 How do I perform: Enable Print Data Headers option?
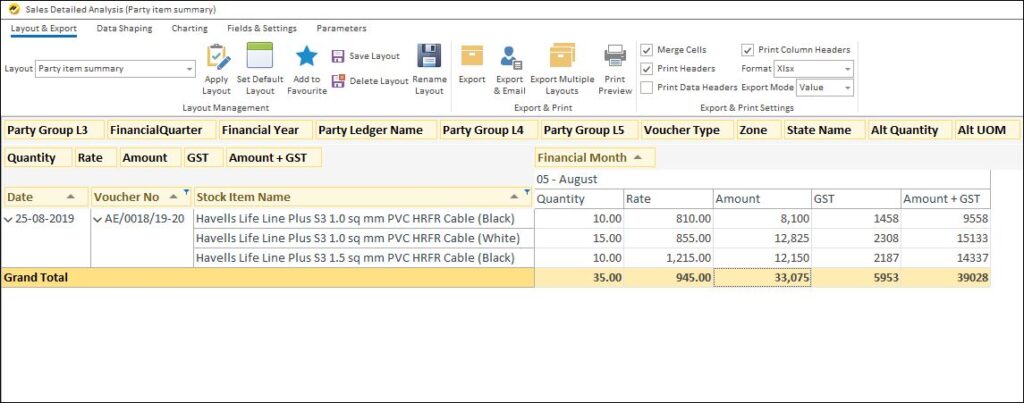click(x=647, y=88)
